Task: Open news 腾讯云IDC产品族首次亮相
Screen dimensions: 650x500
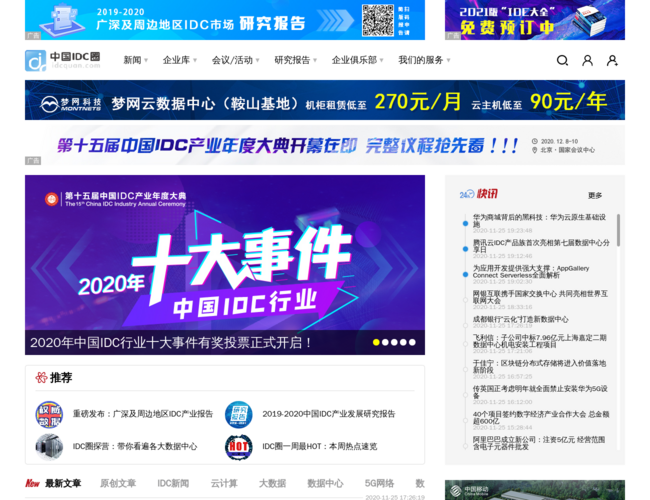Action: point(541,246)
